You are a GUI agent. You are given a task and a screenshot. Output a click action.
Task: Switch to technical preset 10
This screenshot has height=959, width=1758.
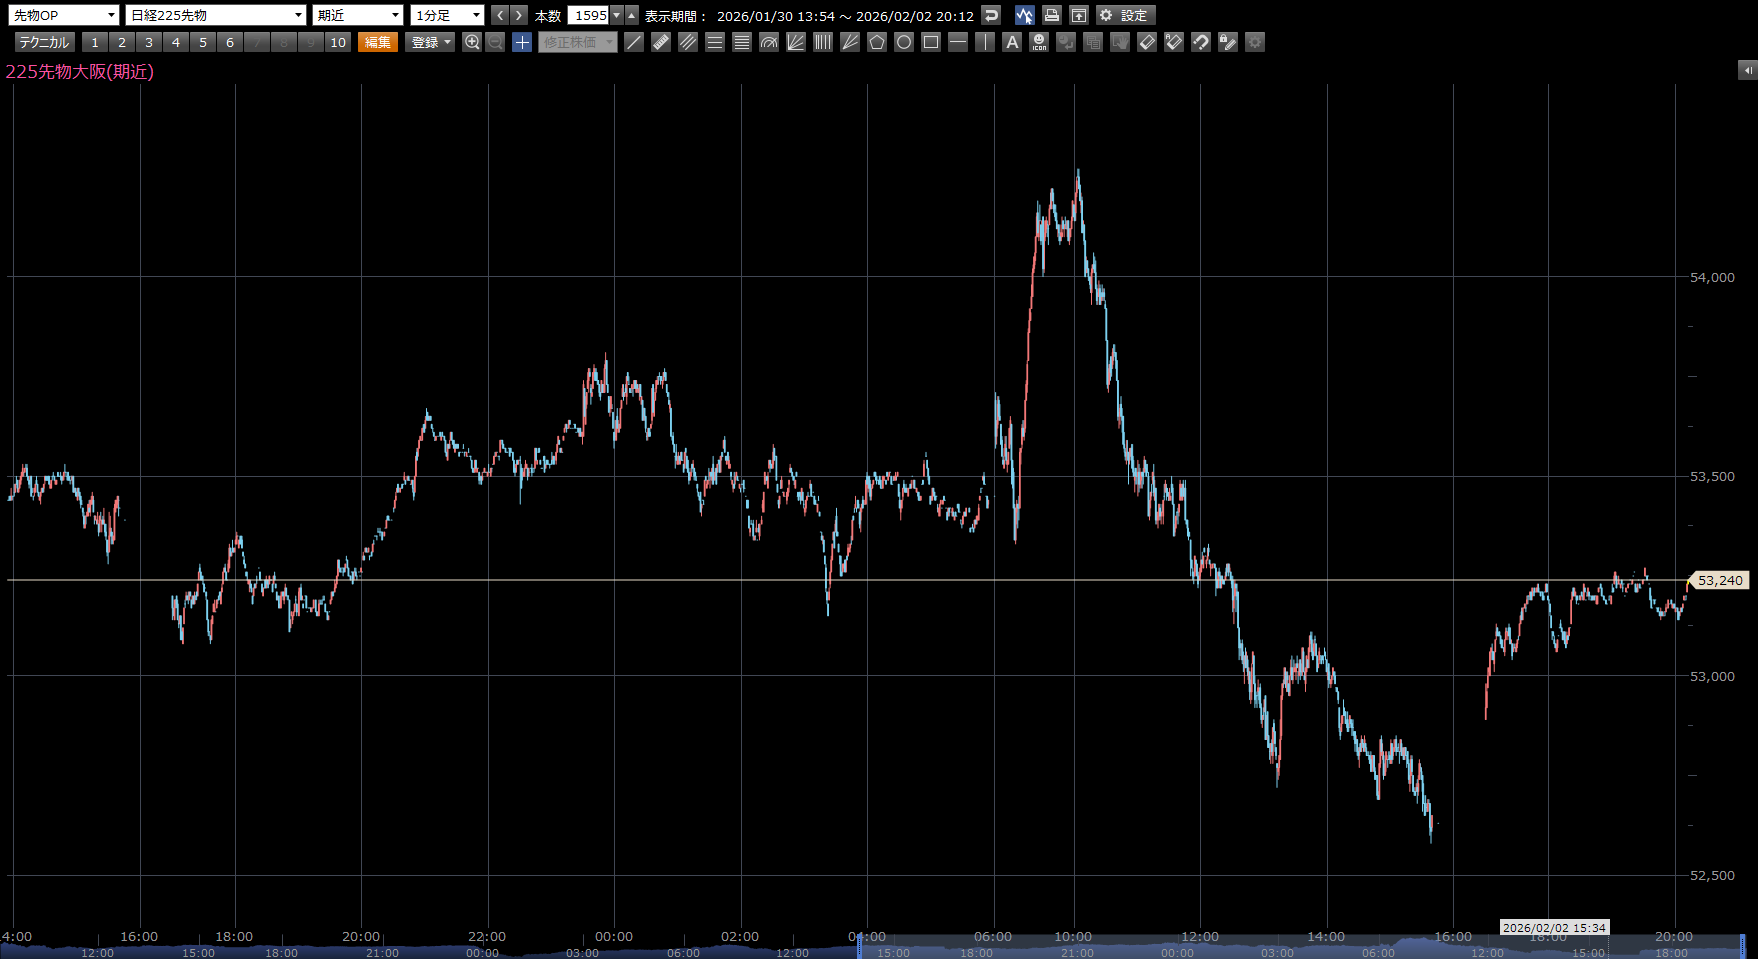[338, 42]
